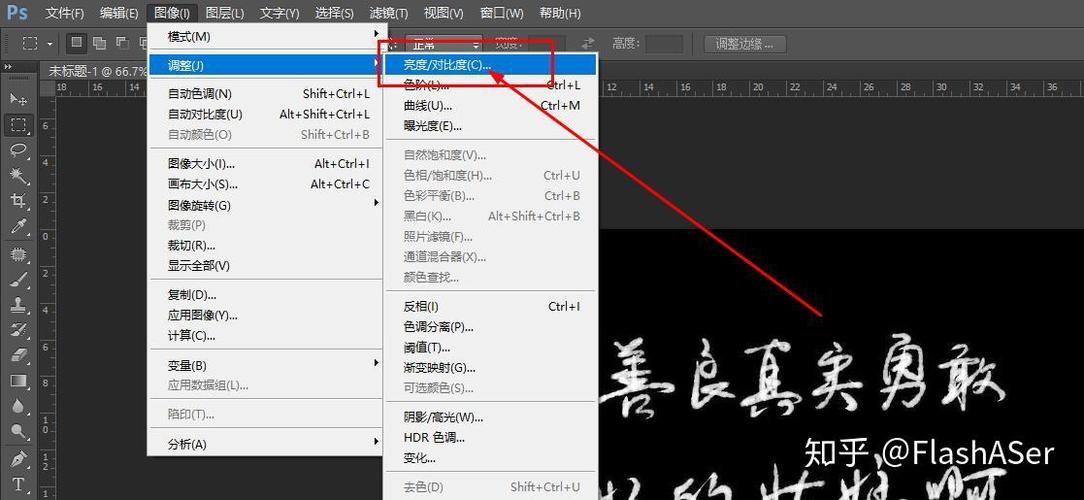This screenshot has height=500, width=1084.
Task: Click the 调整边缘... button
Action: coord(745,44)
